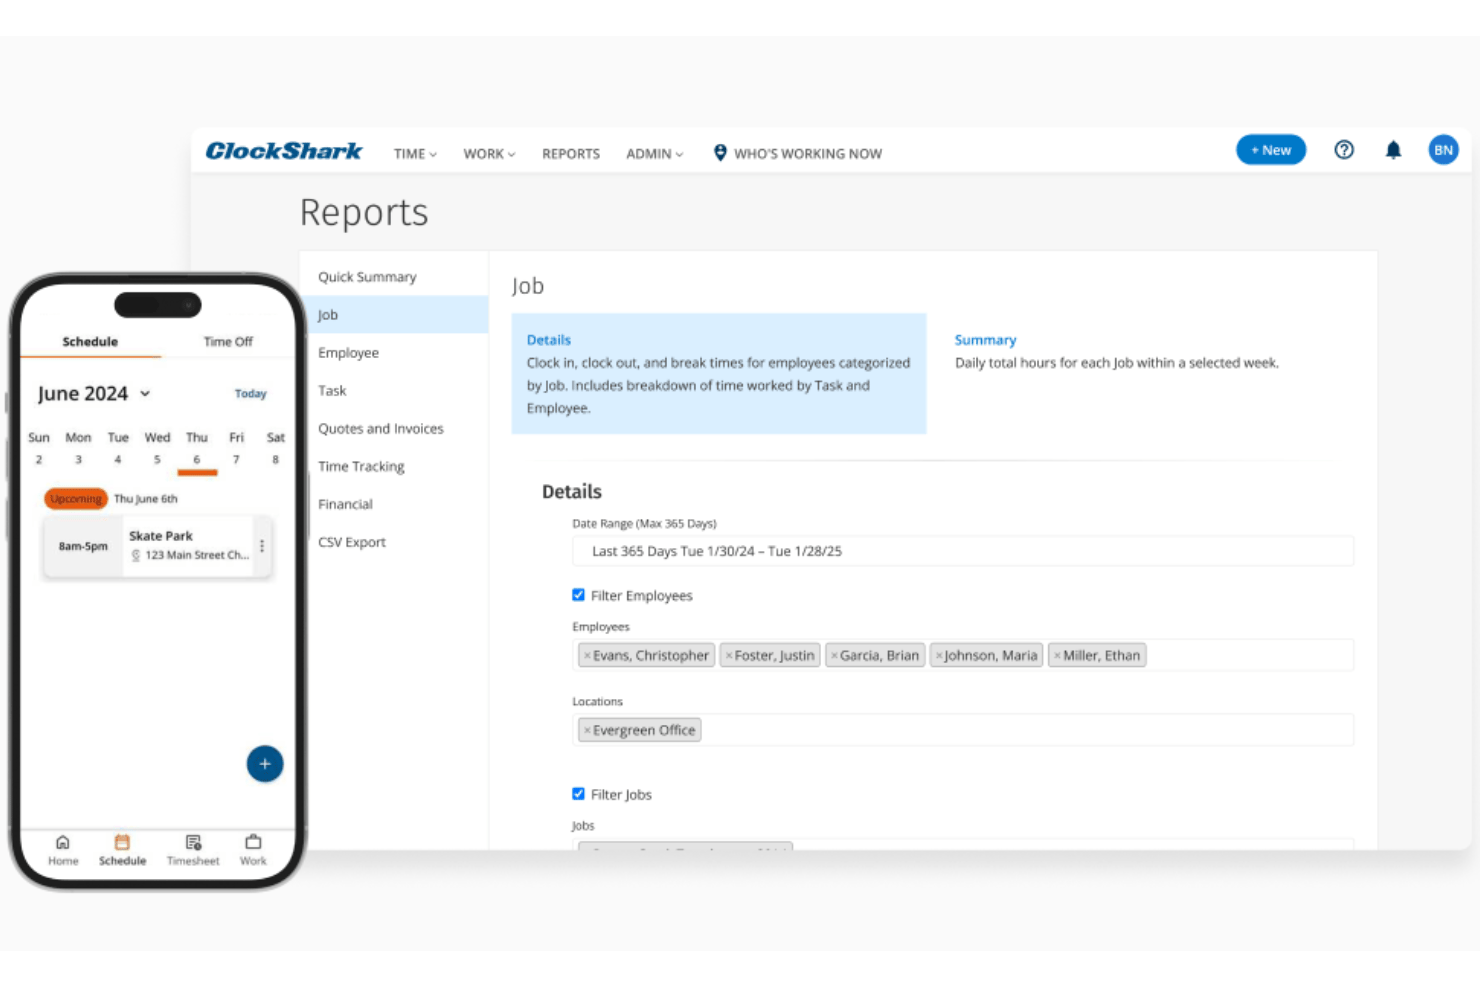The width and height of the screenshot is (1480, 987).
Task: Select Quotes and Invoices report category
Action: pos(380,429)
